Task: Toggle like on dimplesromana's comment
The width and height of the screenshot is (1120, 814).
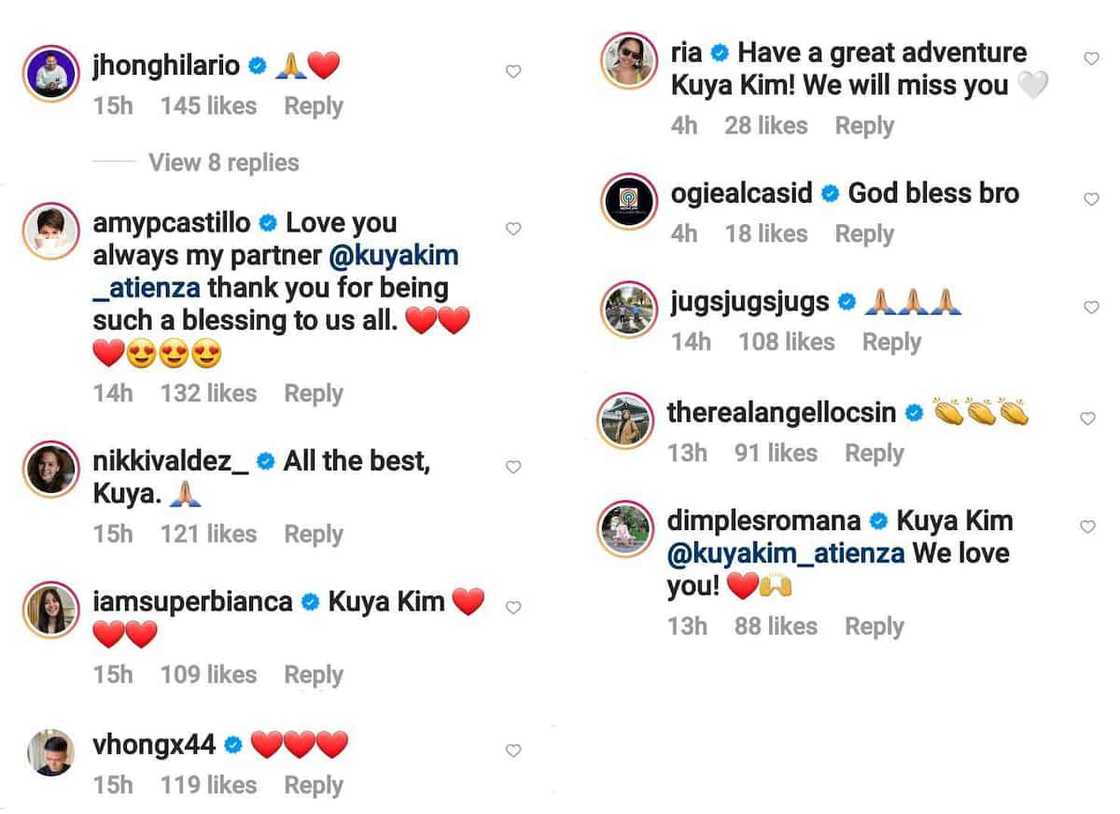Action: [x=1087, y=527]
